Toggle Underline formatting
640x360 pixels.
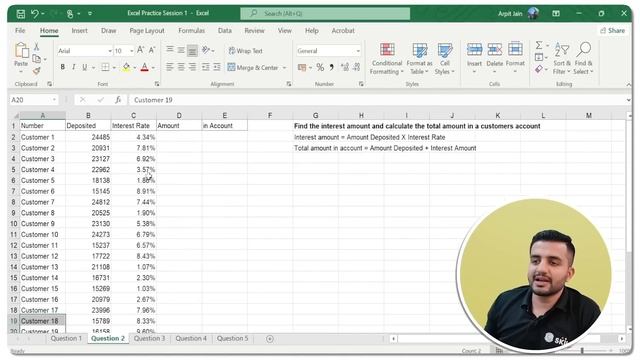84,67
